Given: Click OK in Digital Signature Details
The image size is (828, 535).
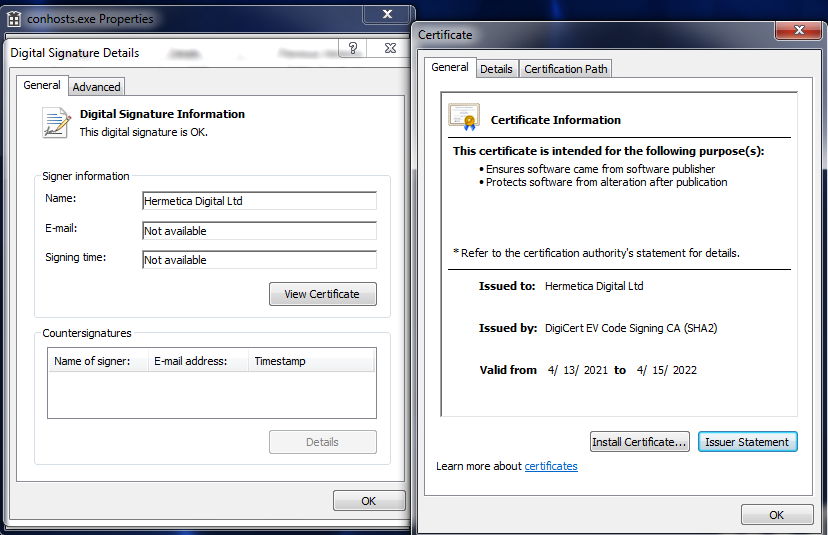Looking at the screenshot, I should 369,501.
